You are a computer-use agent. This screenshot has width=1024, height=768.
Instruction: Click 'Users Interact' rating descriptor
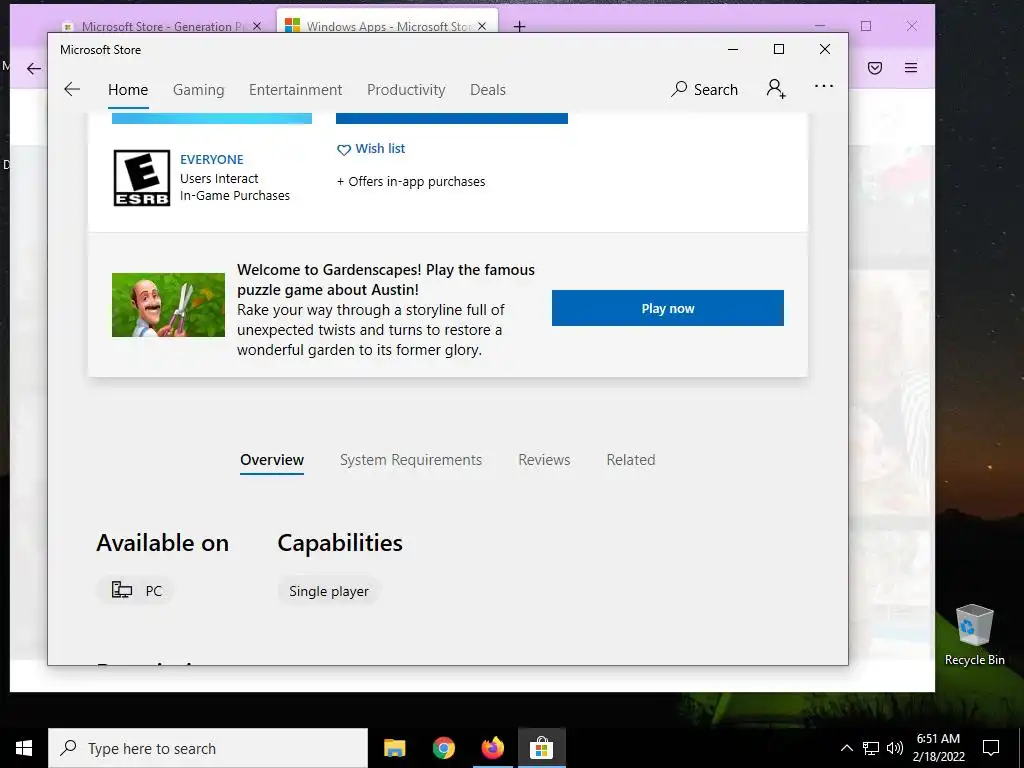pyautogui.click(x=219, y=178)
